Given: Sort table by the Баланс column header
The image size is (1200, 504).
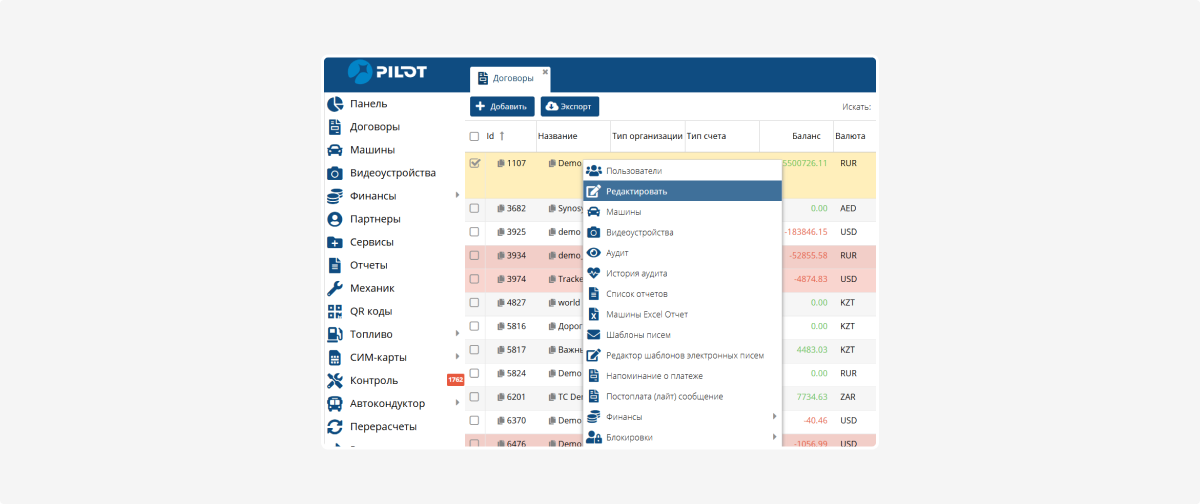Looking at the screenshot, I should (x=806, y=136).
